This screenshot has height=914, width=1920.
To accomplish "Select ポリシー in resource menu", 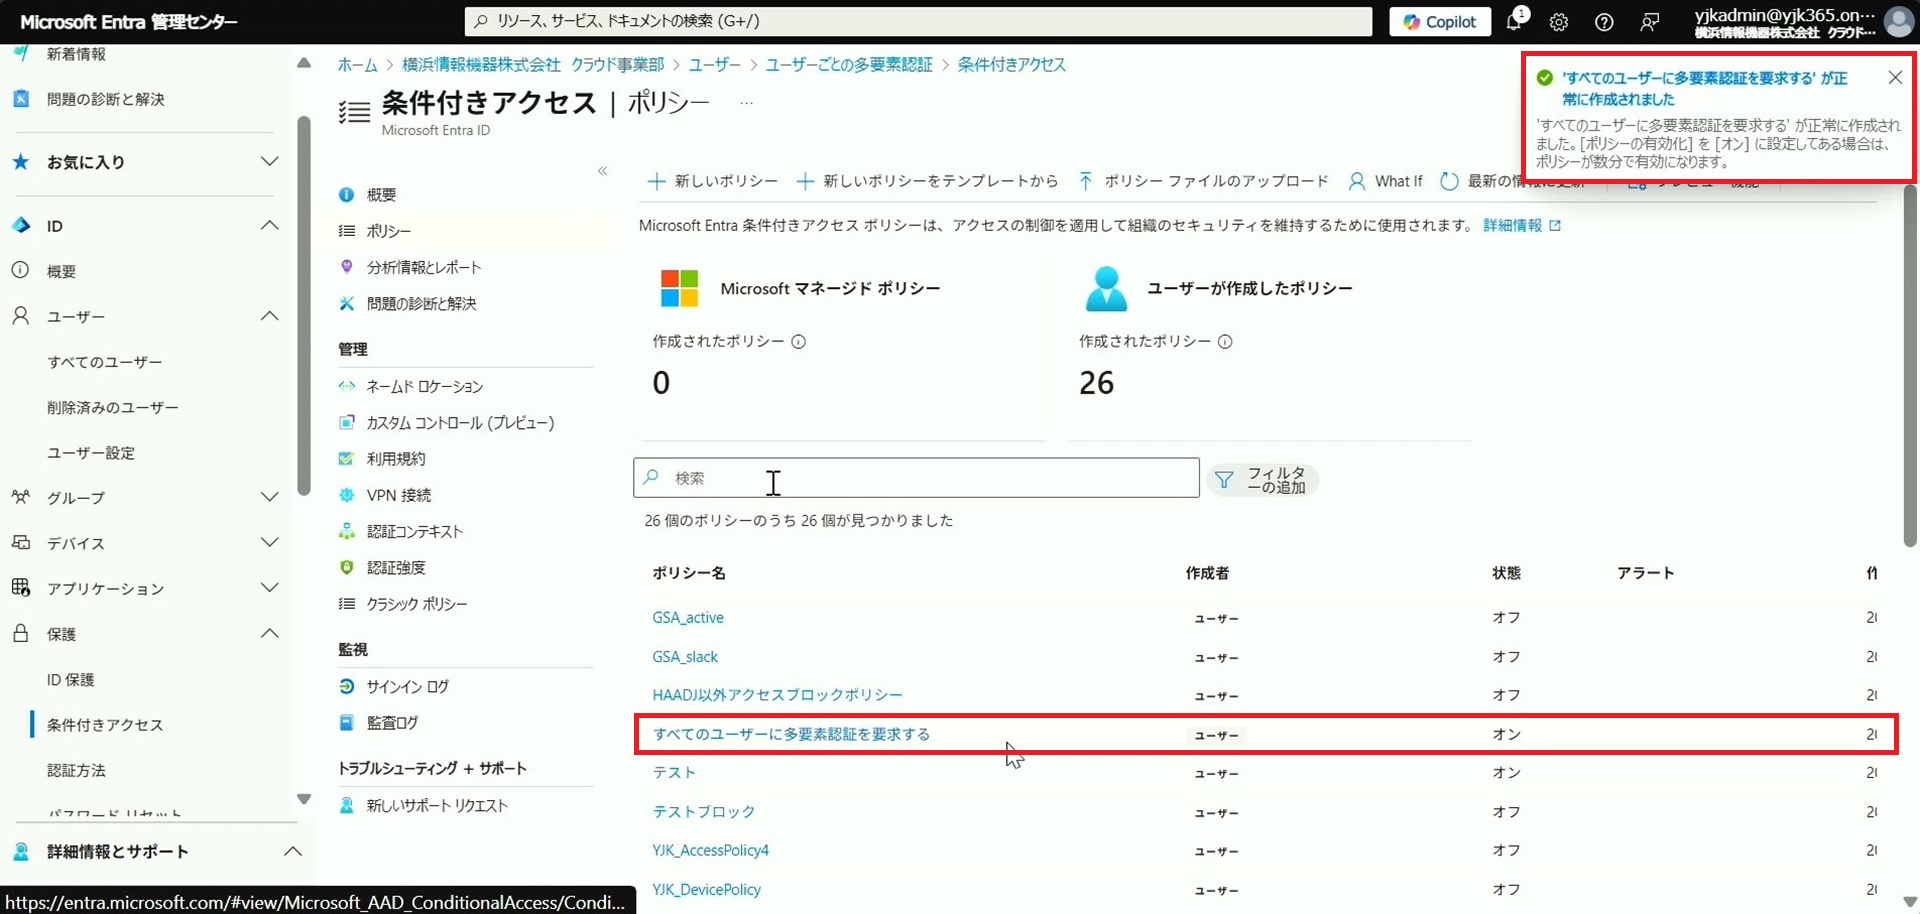I will (x=388, y=231).
